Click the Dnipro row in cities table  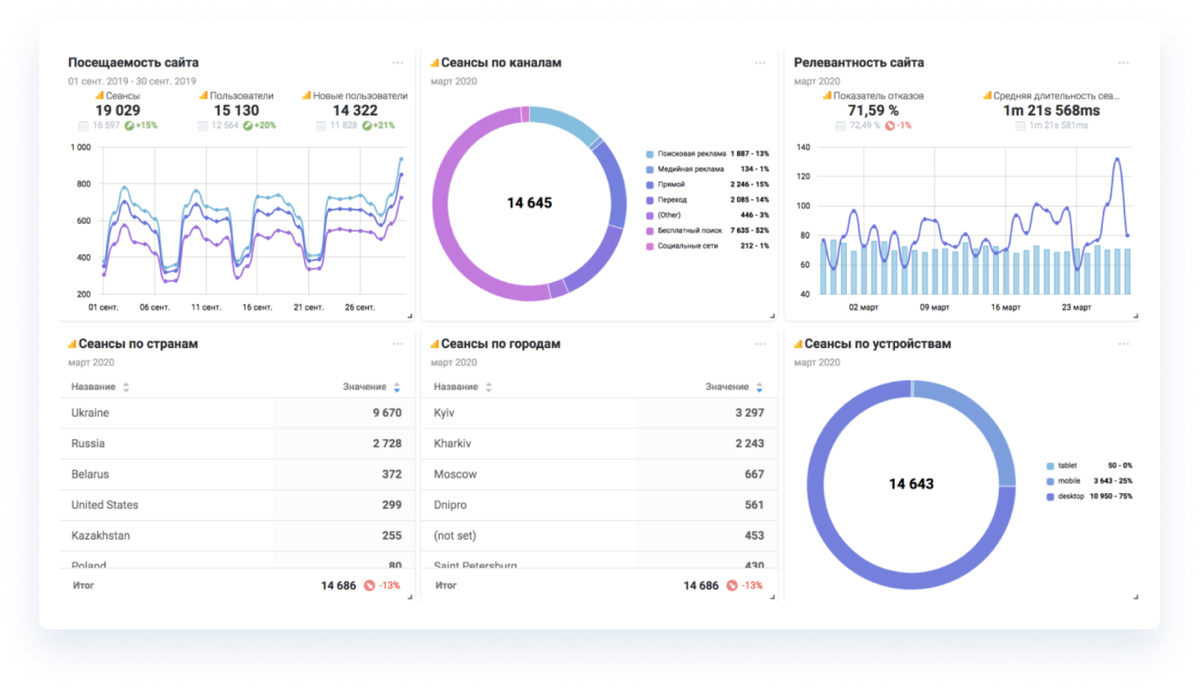(600, 505)
